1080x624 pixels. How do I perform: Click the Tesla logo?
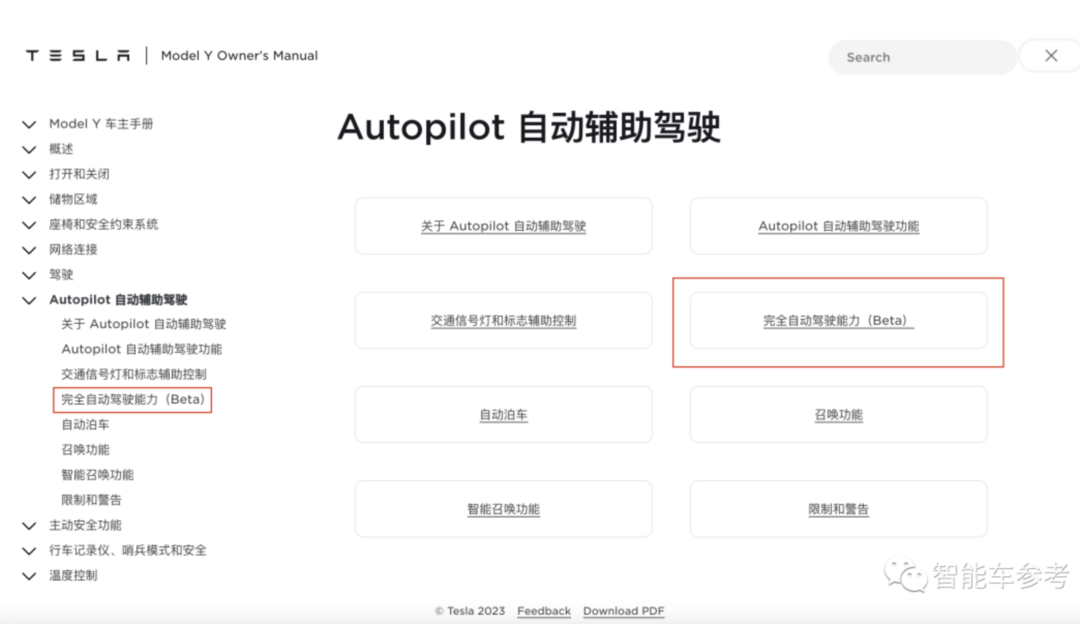point(78,56)
